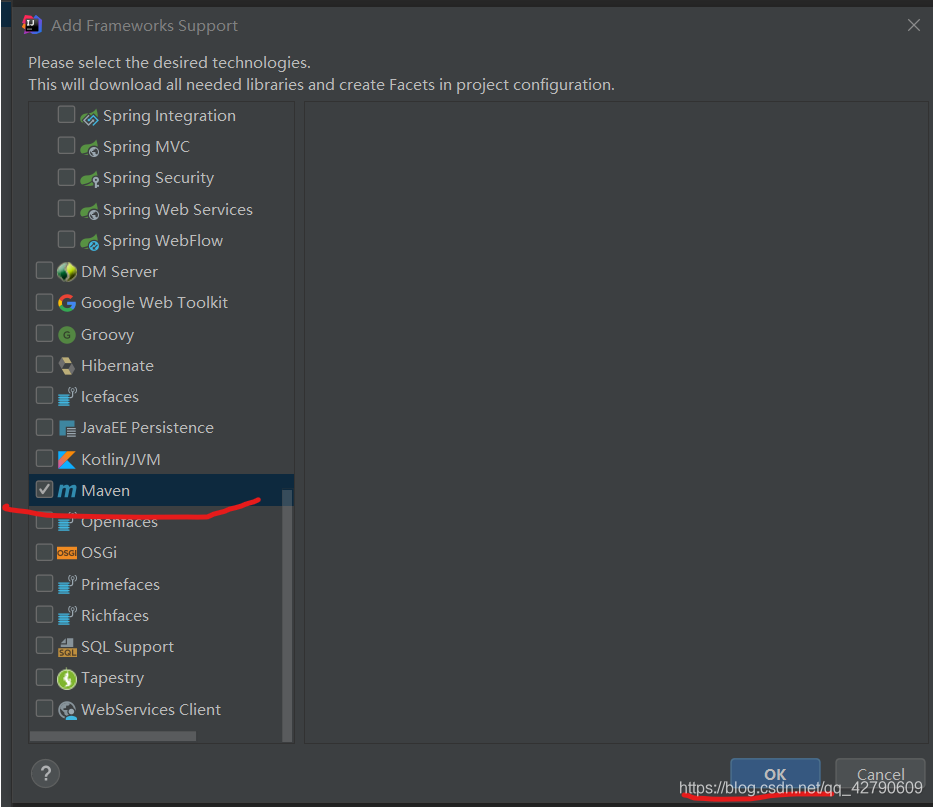Click the horizontal scrollbar of frameworks list

[x=112, y=736]
